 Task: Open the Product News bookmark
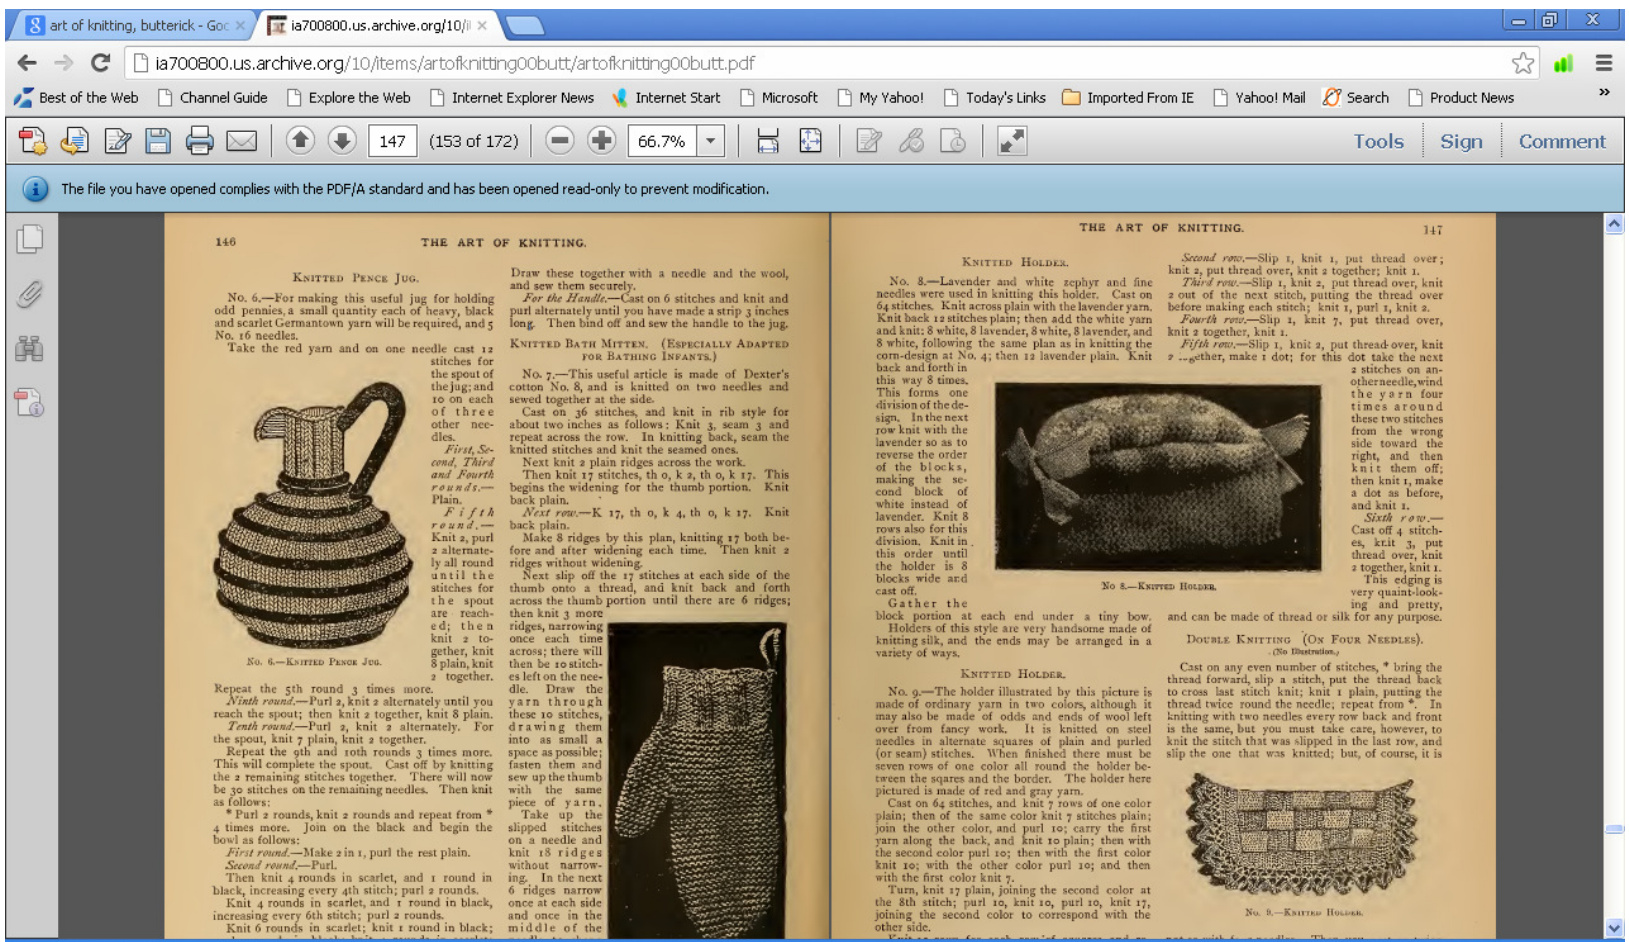[x=1461, y=97]
